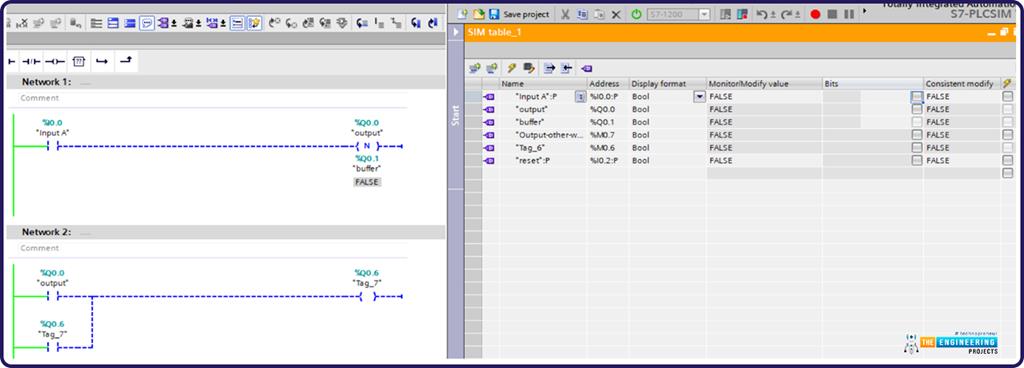Screen dimensions: 1024x368
Task: Click the lightning icon in table header
Action: (x=1008, y=84)
